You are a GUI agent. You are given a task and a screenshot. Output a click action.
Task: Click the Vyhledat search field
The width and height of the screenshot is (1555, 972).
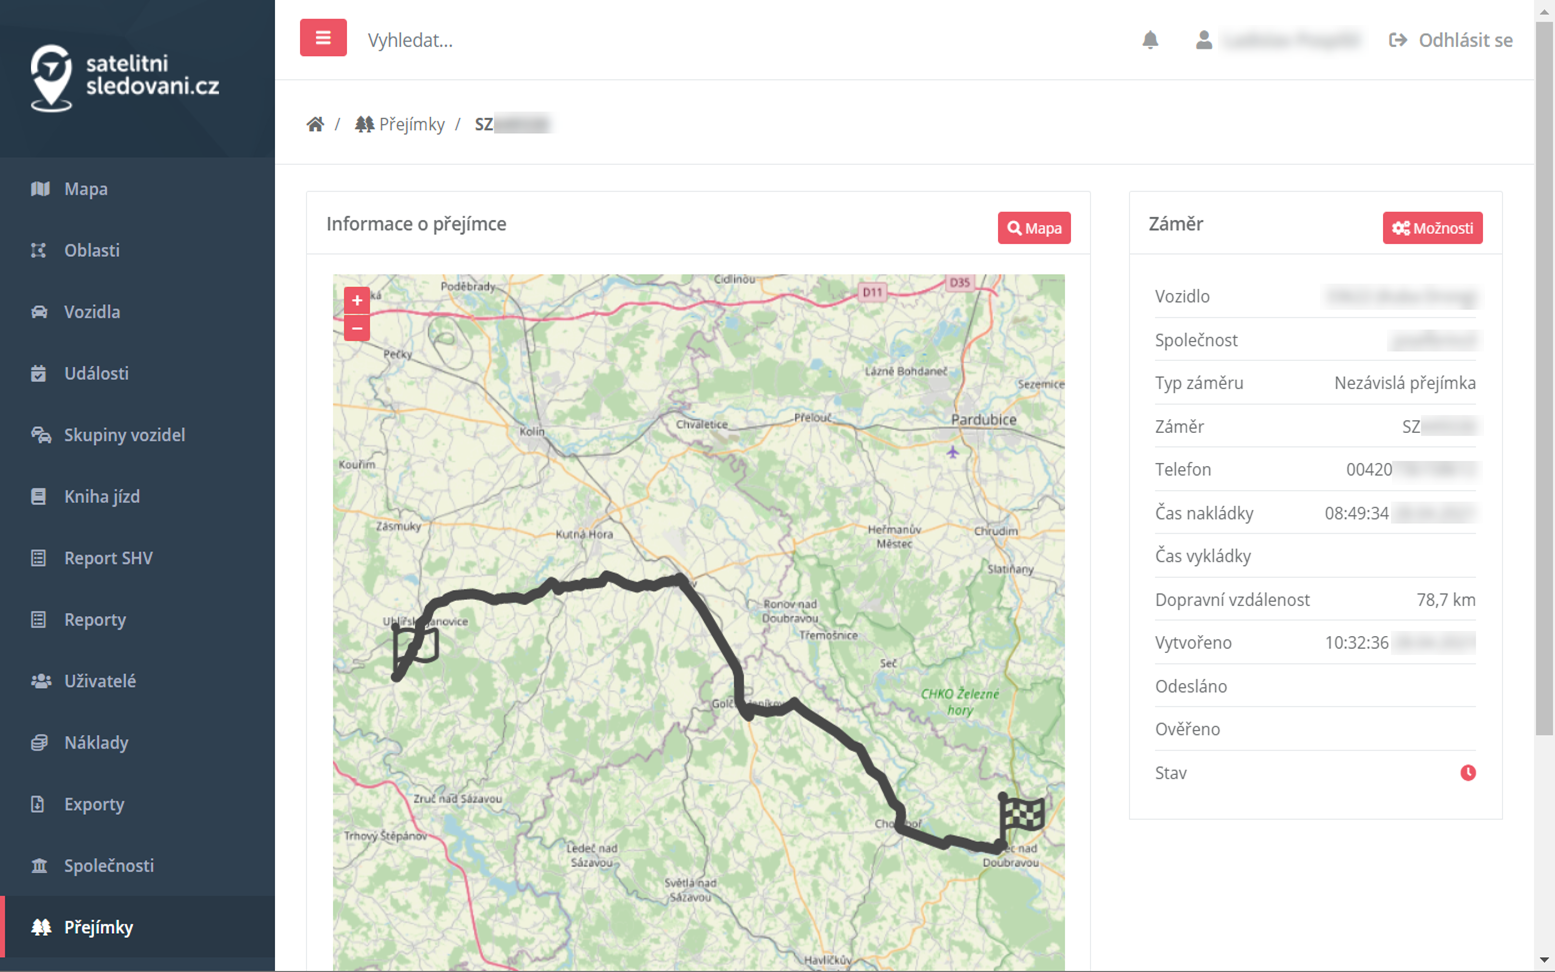tap(600, 40)
